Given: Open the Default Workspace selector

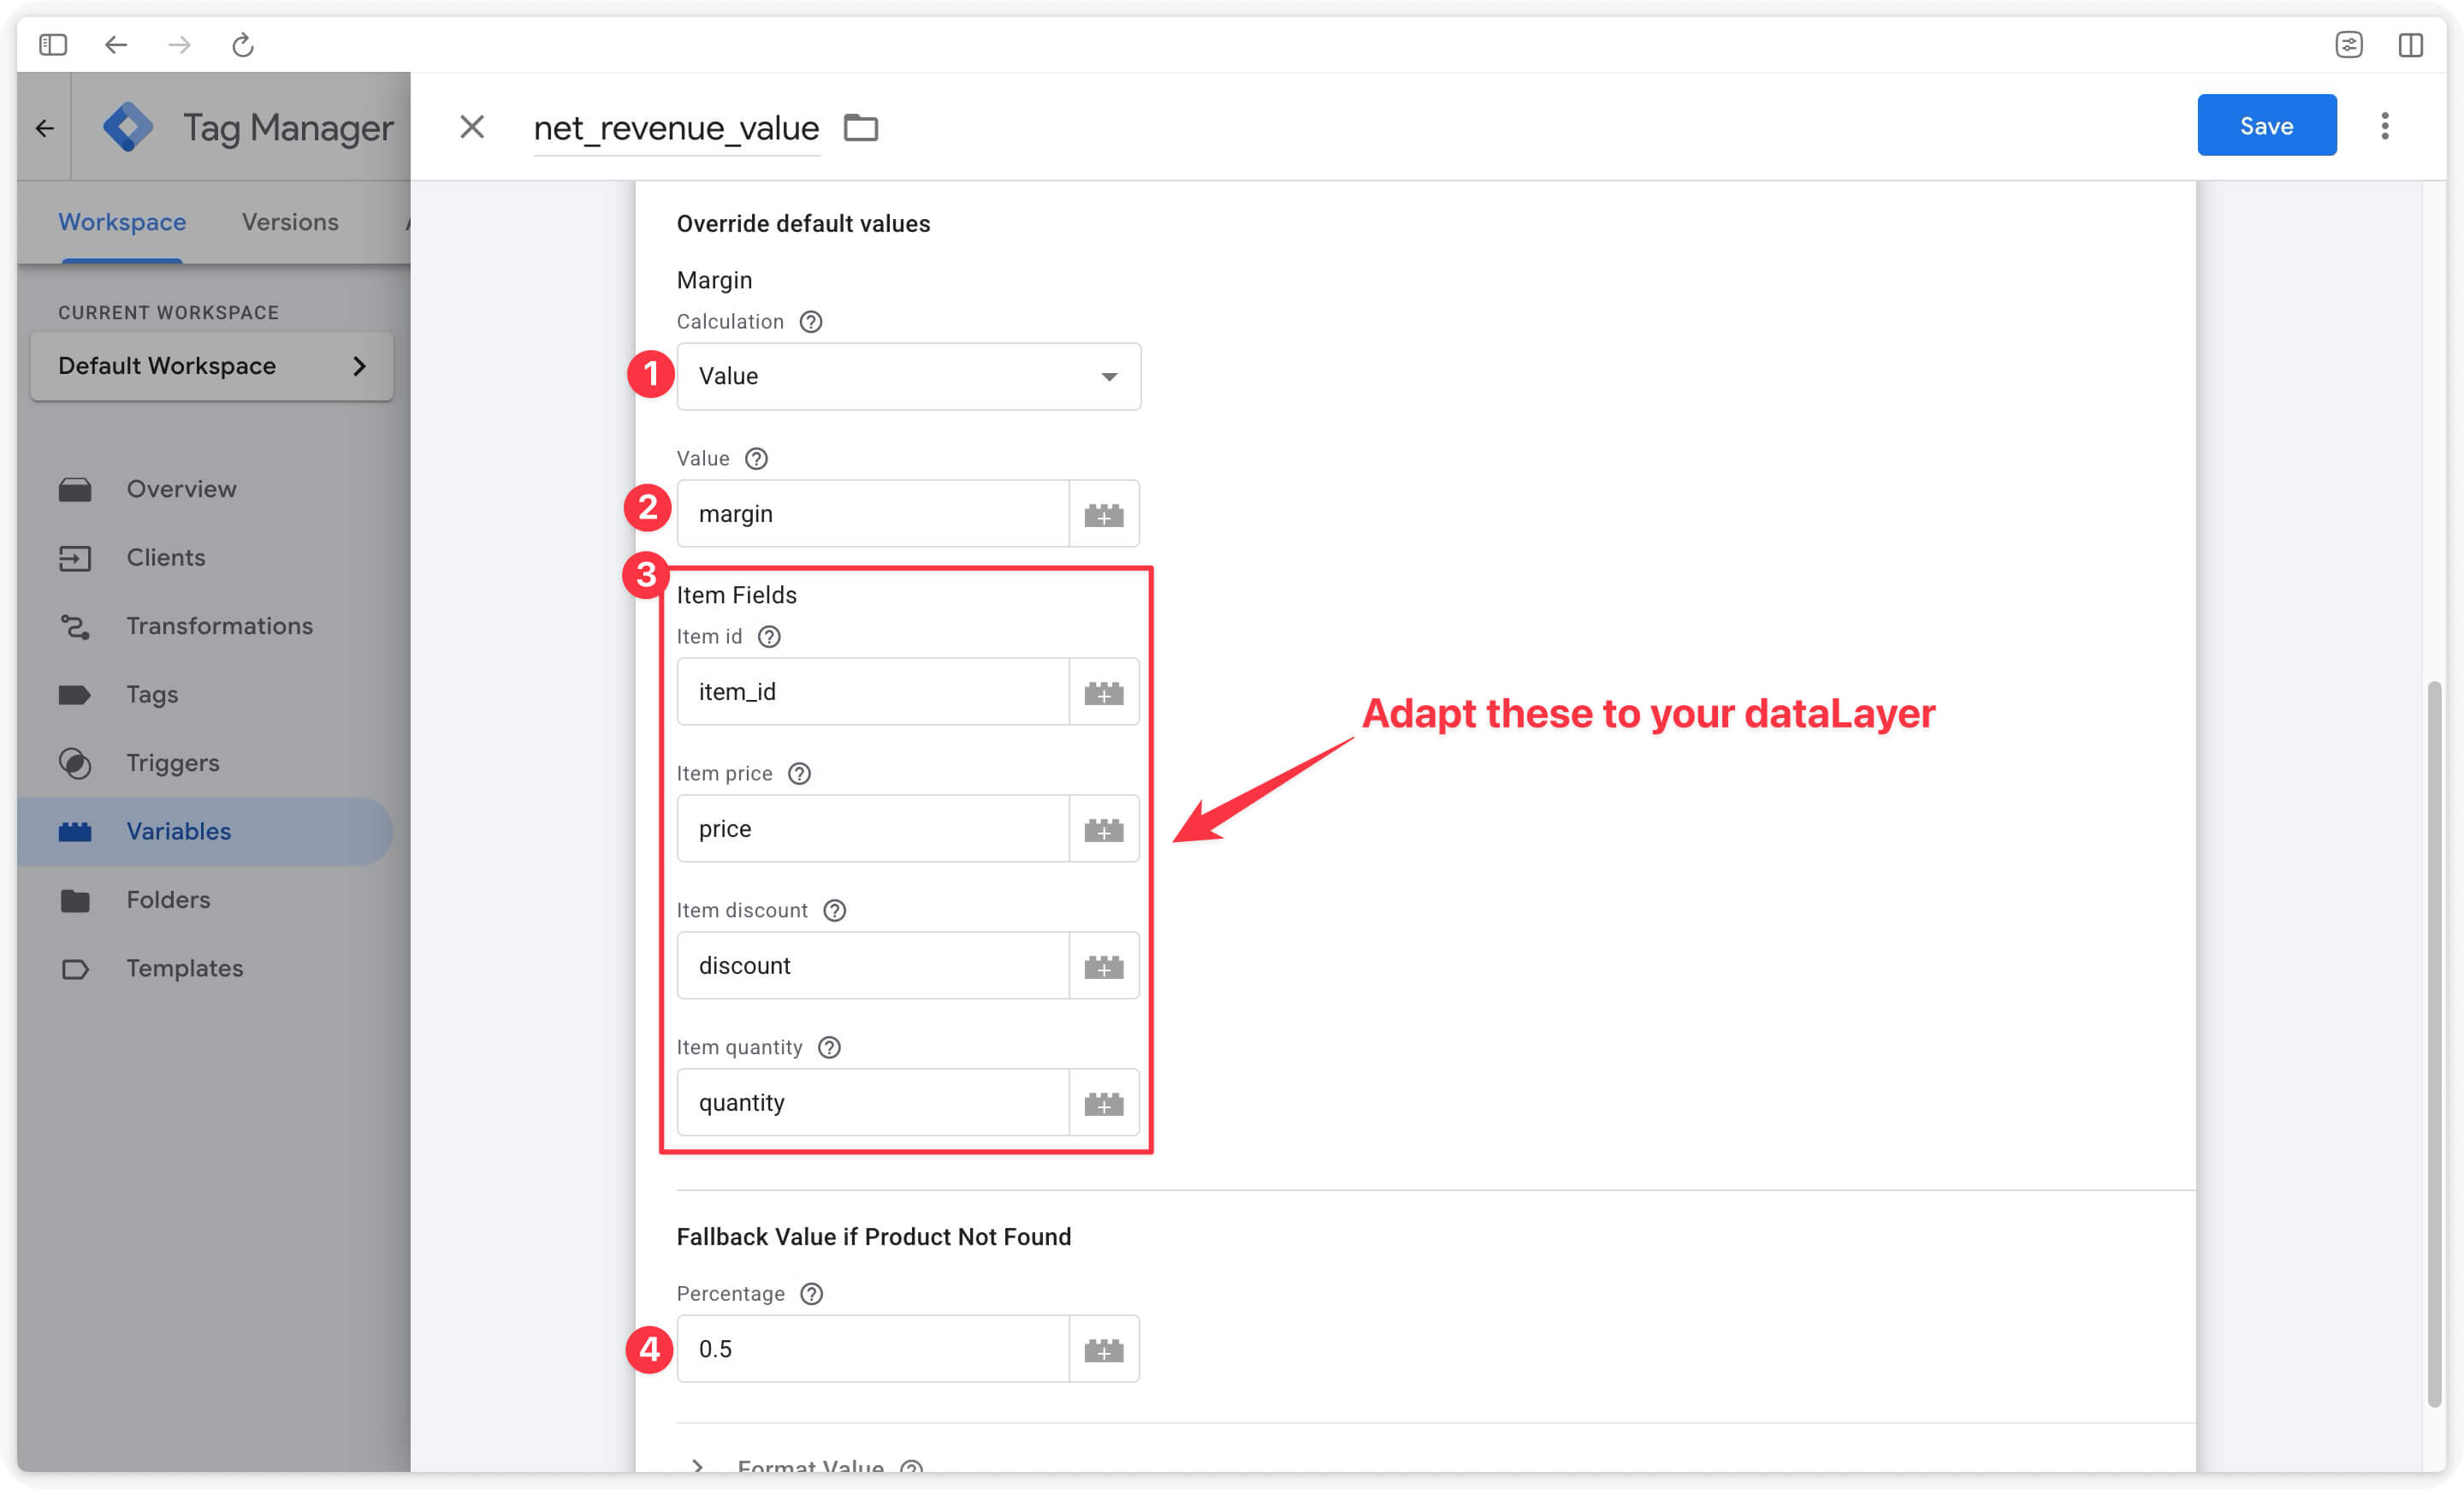Looking at the screenshot, I should [x=212, y=366].
